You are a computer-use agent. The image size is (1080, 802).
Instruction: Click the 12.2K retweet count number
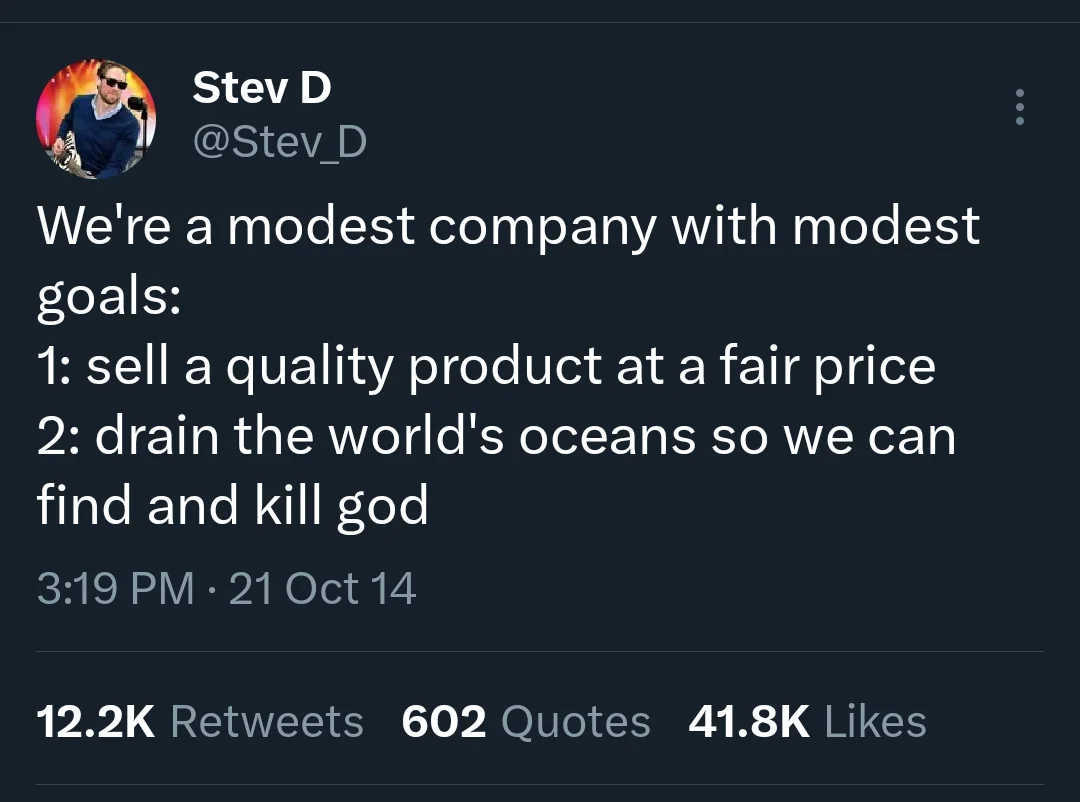click(x=96, y=722)
